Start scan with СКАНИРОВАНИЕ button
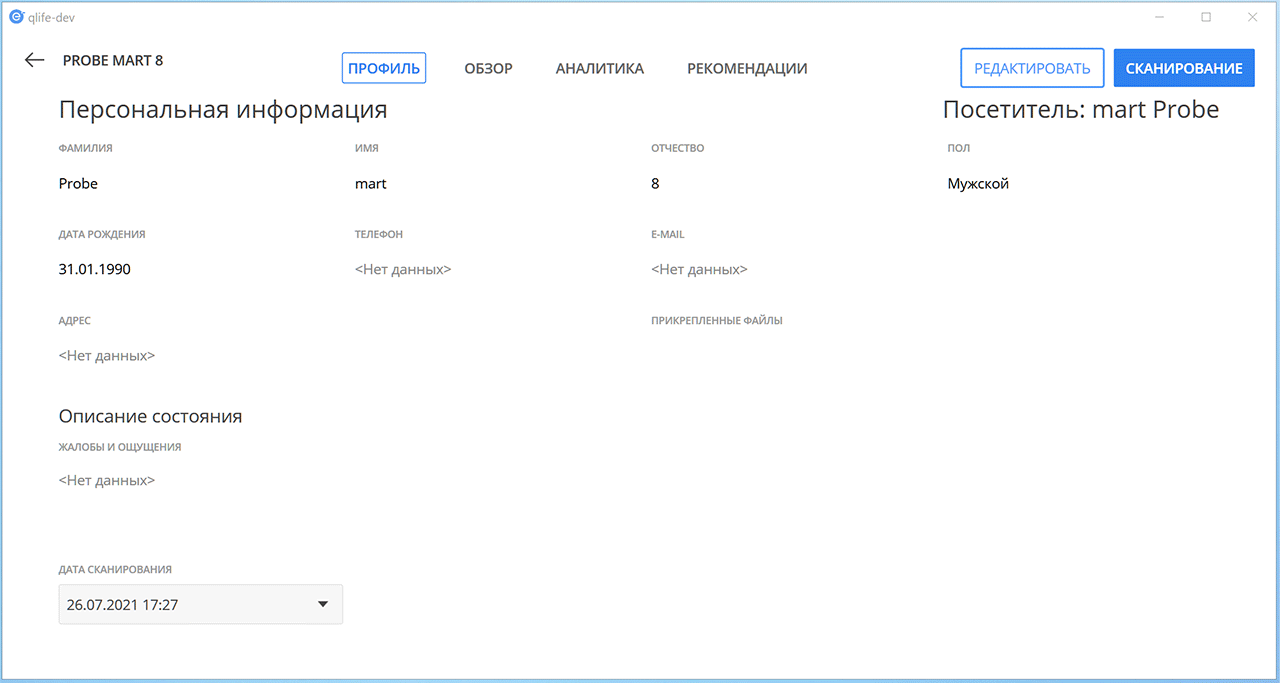 1184,68
